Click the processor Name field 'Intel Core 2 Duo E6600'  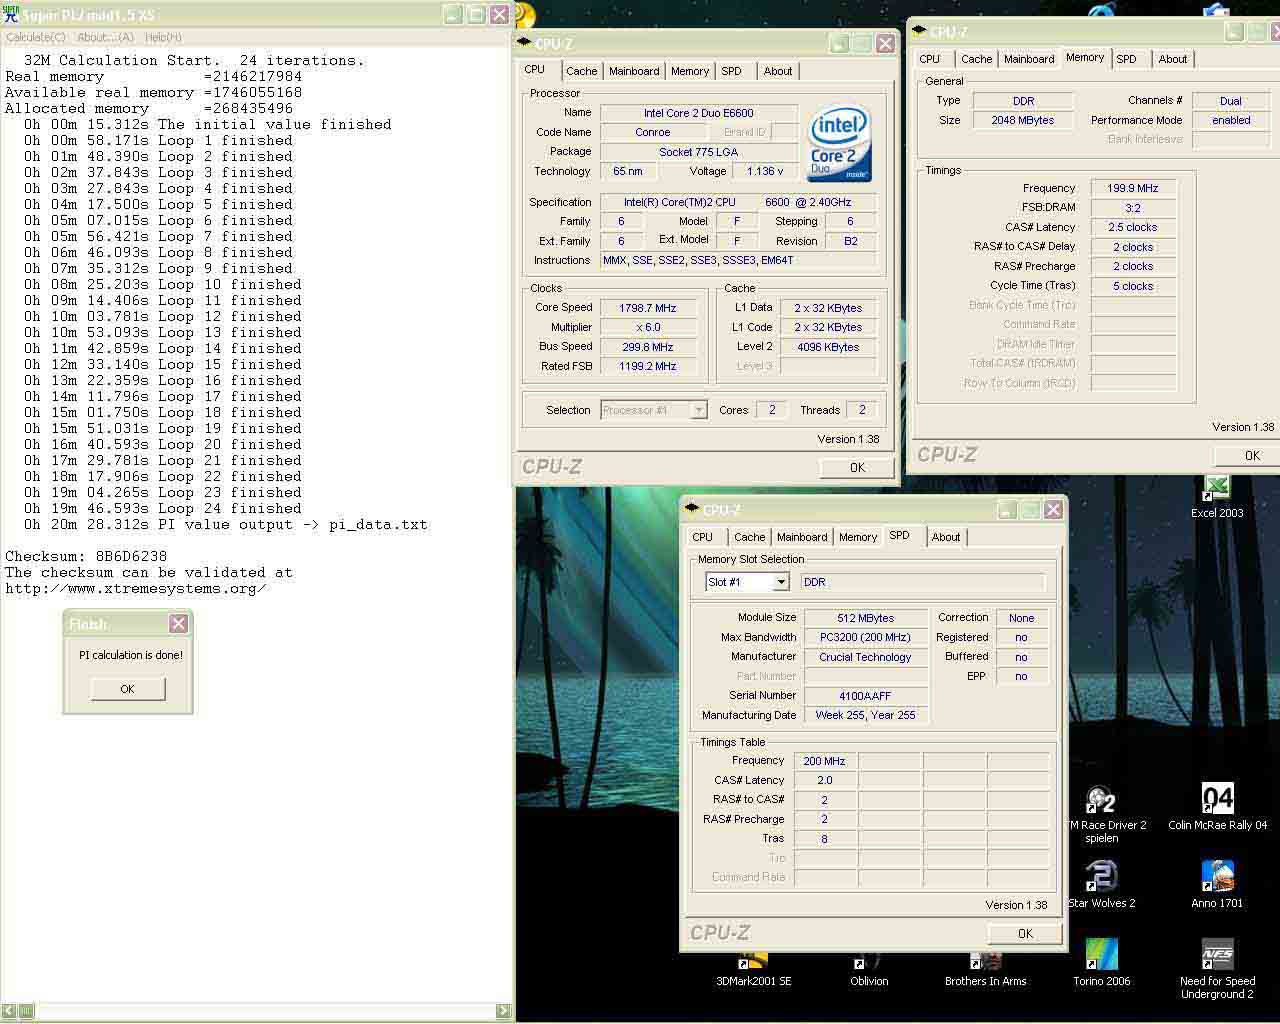(699, 113)
